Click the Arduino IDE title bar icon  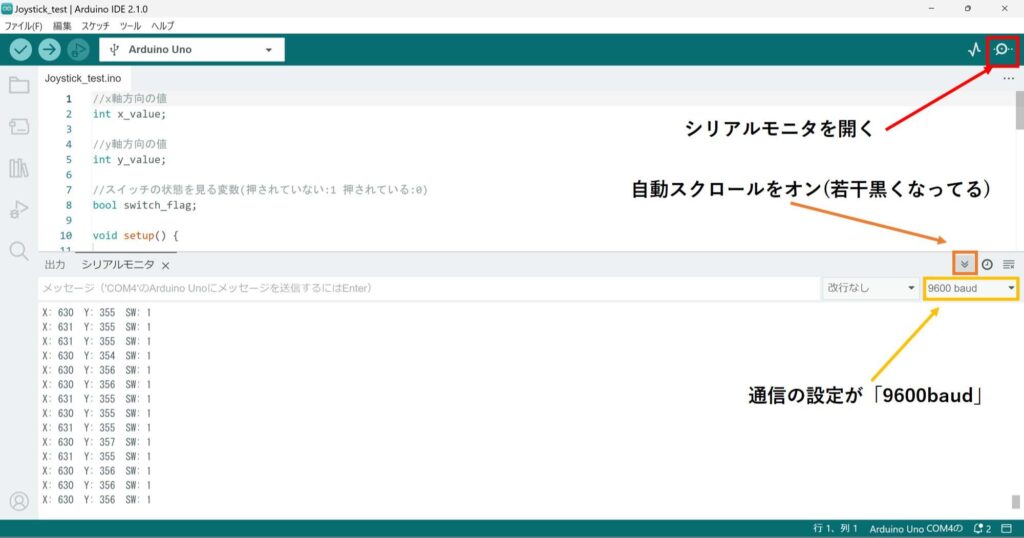7,8
